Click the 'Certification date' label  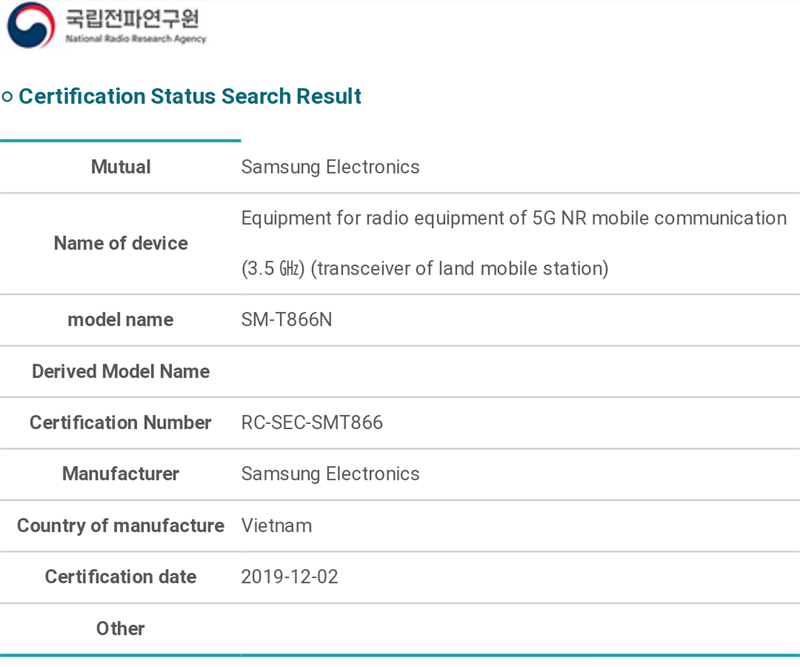pos(121,577)
